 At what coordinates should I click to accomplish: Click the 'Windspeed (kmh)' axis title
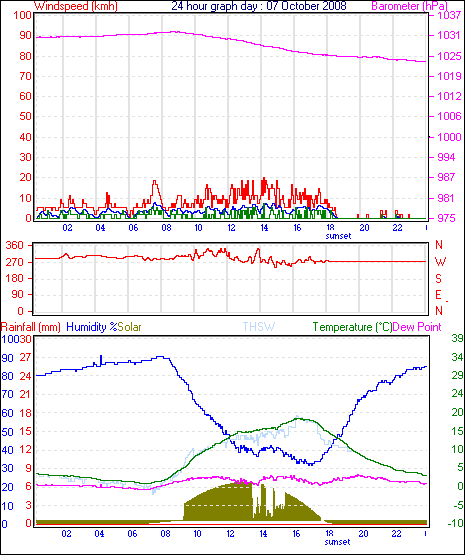(x=76, y=6)
